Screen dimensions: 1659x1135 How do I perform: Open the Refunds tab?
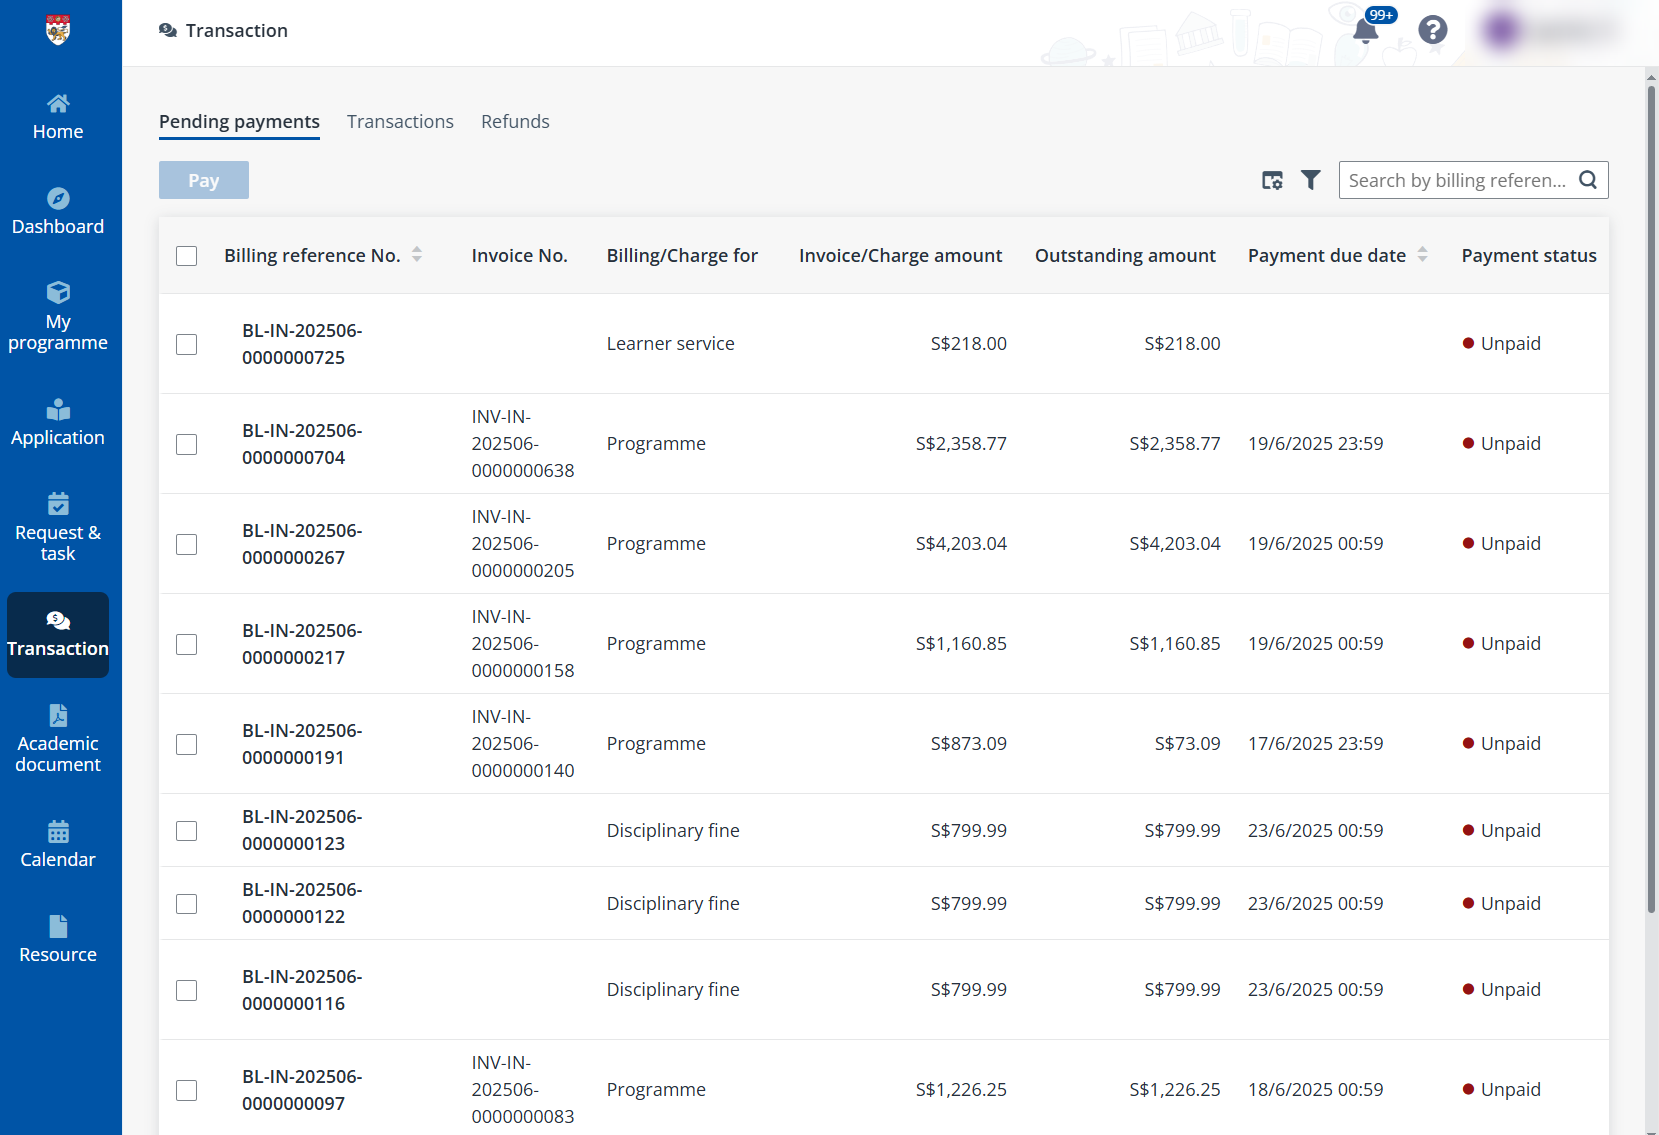click(x=515, y=121)
